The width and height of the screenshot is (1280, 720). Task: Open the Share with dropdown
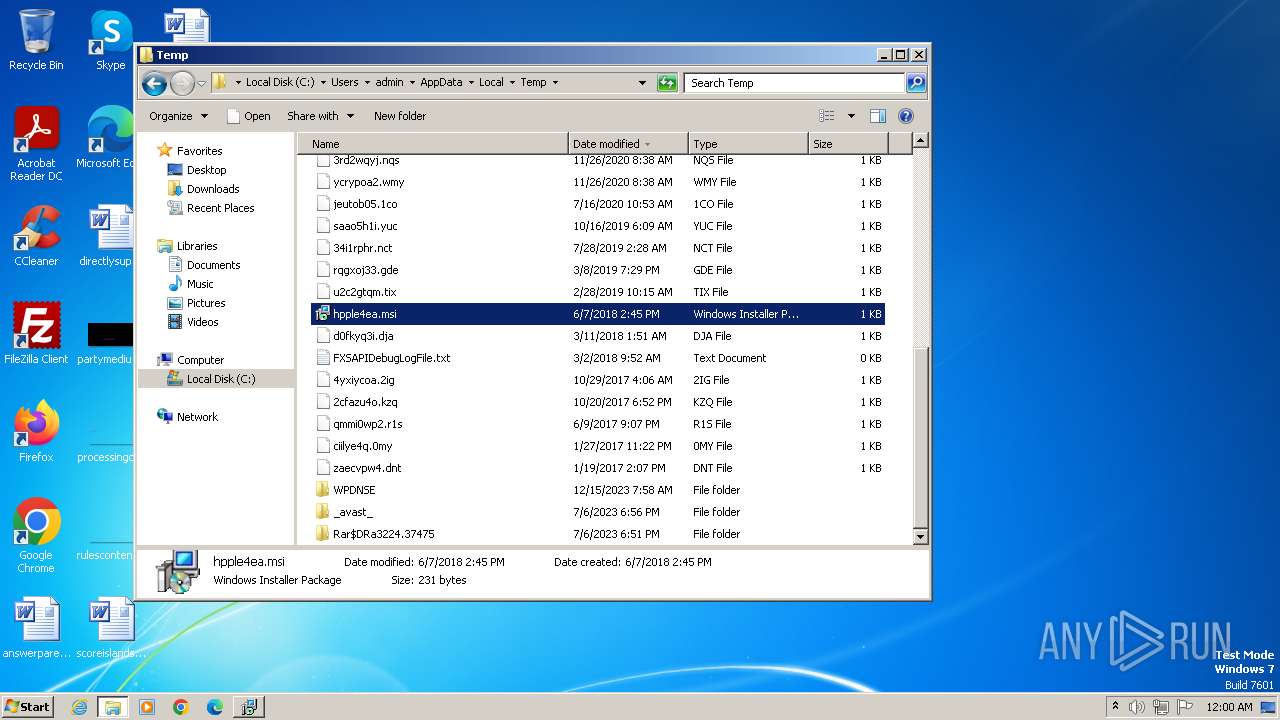tap(320, 116)
